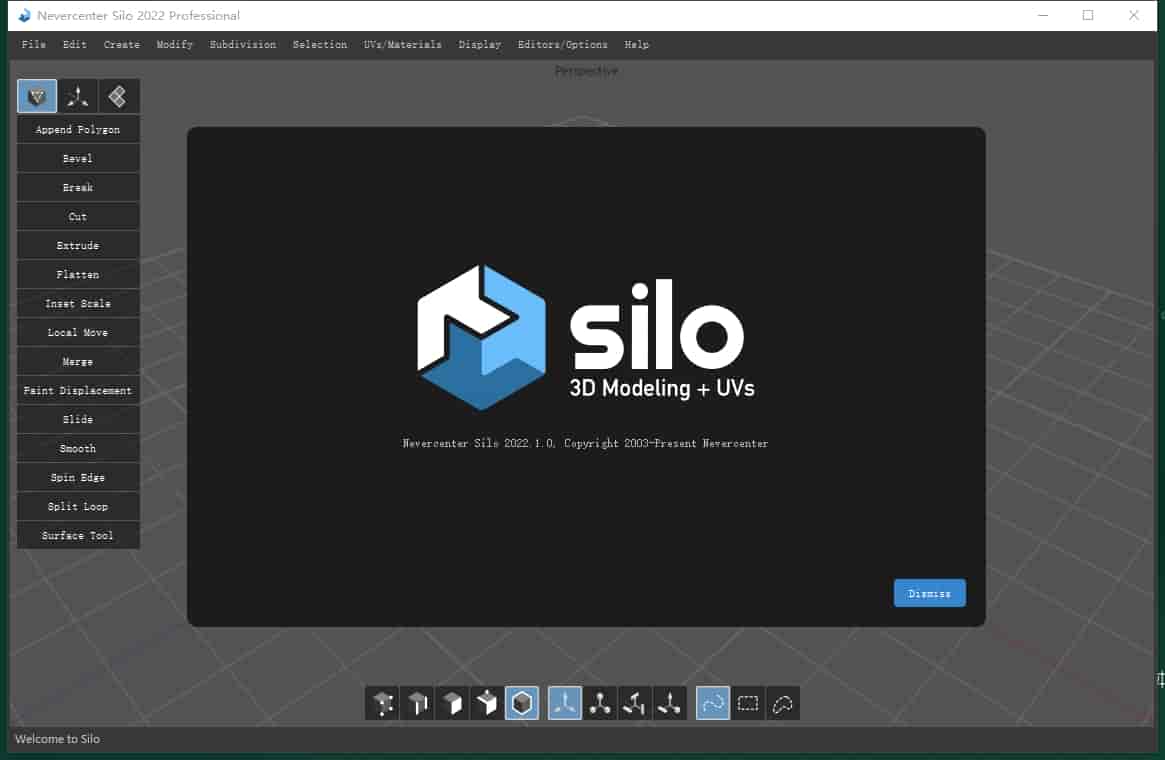Activate the Bevel tool button
The image size is (1165, 760).
point(78,158)
